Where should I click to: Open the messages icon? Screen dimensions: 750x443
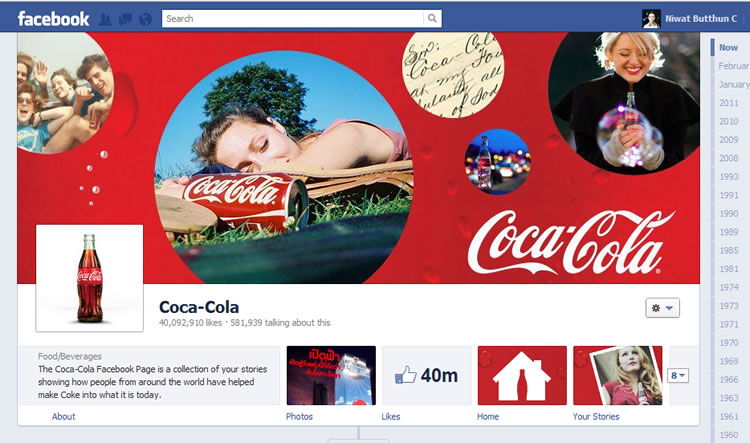tap(126, 19)
